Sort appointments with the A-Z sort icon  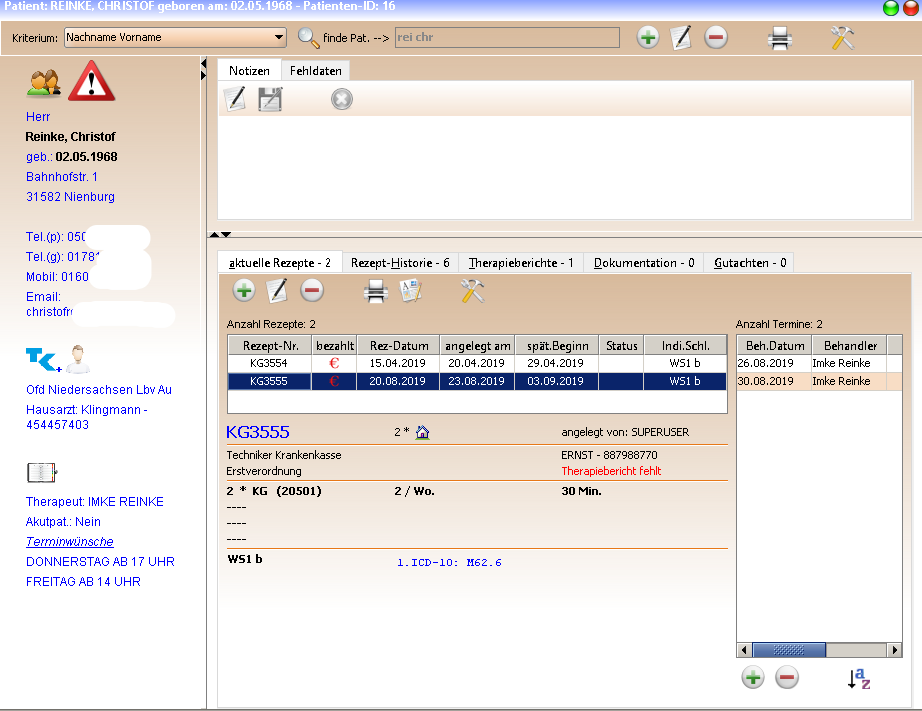pos(858,678)
